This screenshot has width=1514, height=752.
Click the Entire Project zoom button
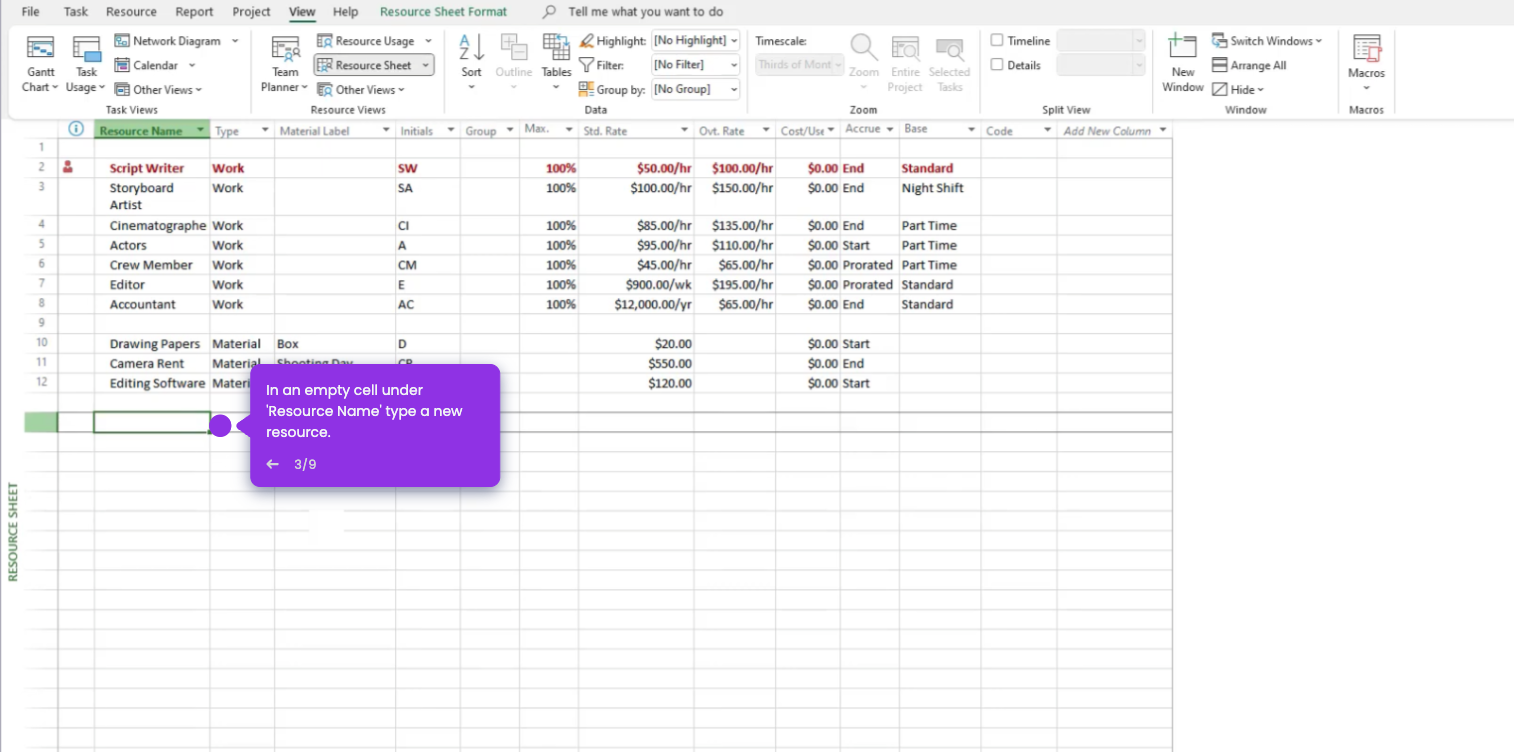[905, 63]
